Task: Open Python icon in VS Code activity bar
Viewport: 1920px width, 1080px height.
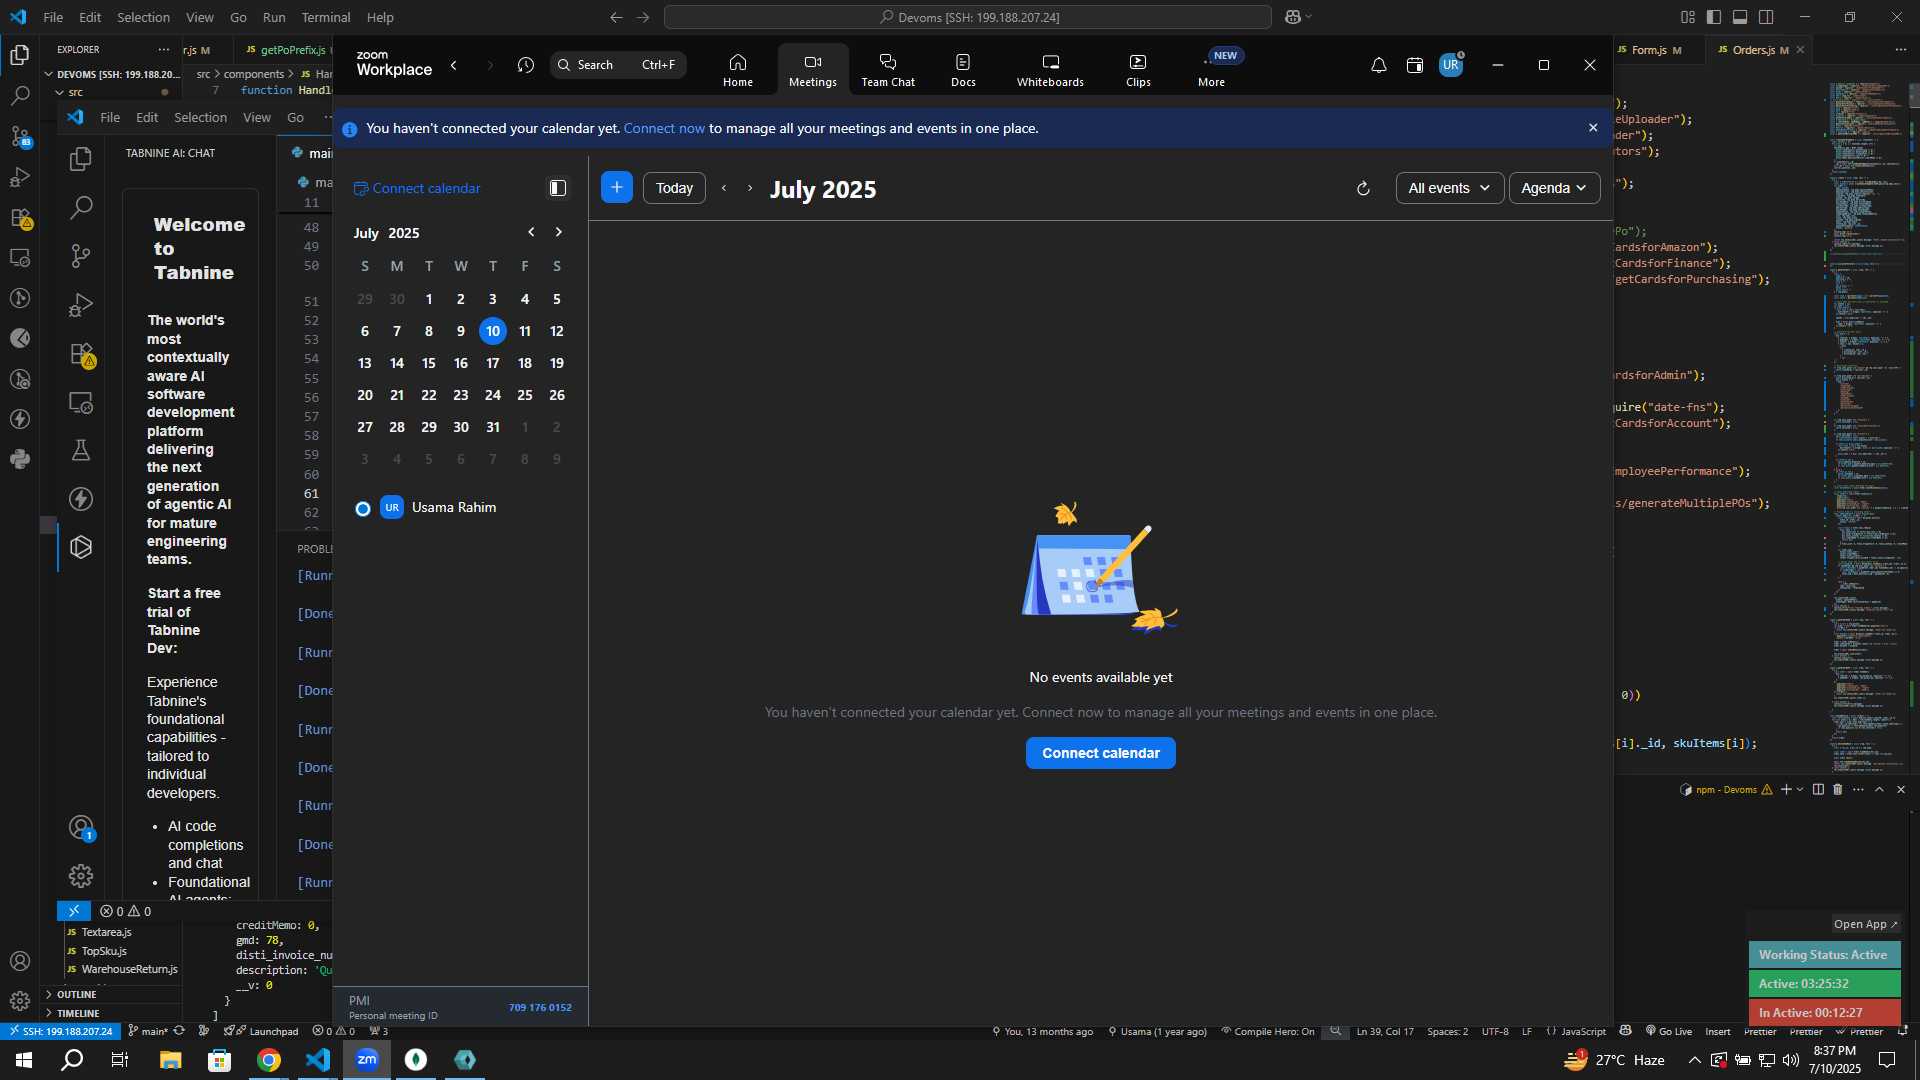Action: (x=19, y=459)
